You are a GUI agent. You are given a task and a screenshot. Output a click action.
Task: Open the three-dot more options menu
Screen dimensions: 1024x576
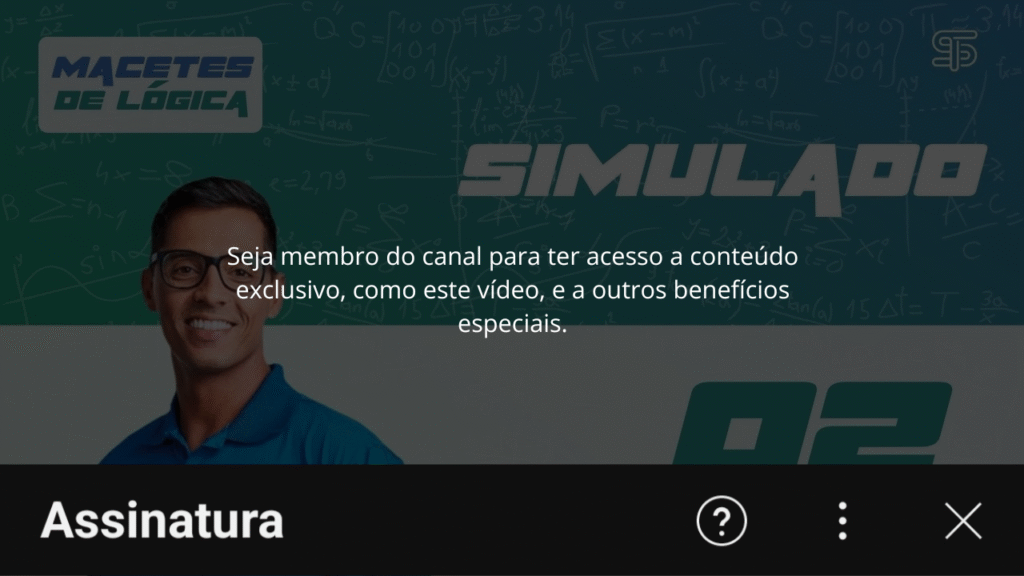click(842, 520)
